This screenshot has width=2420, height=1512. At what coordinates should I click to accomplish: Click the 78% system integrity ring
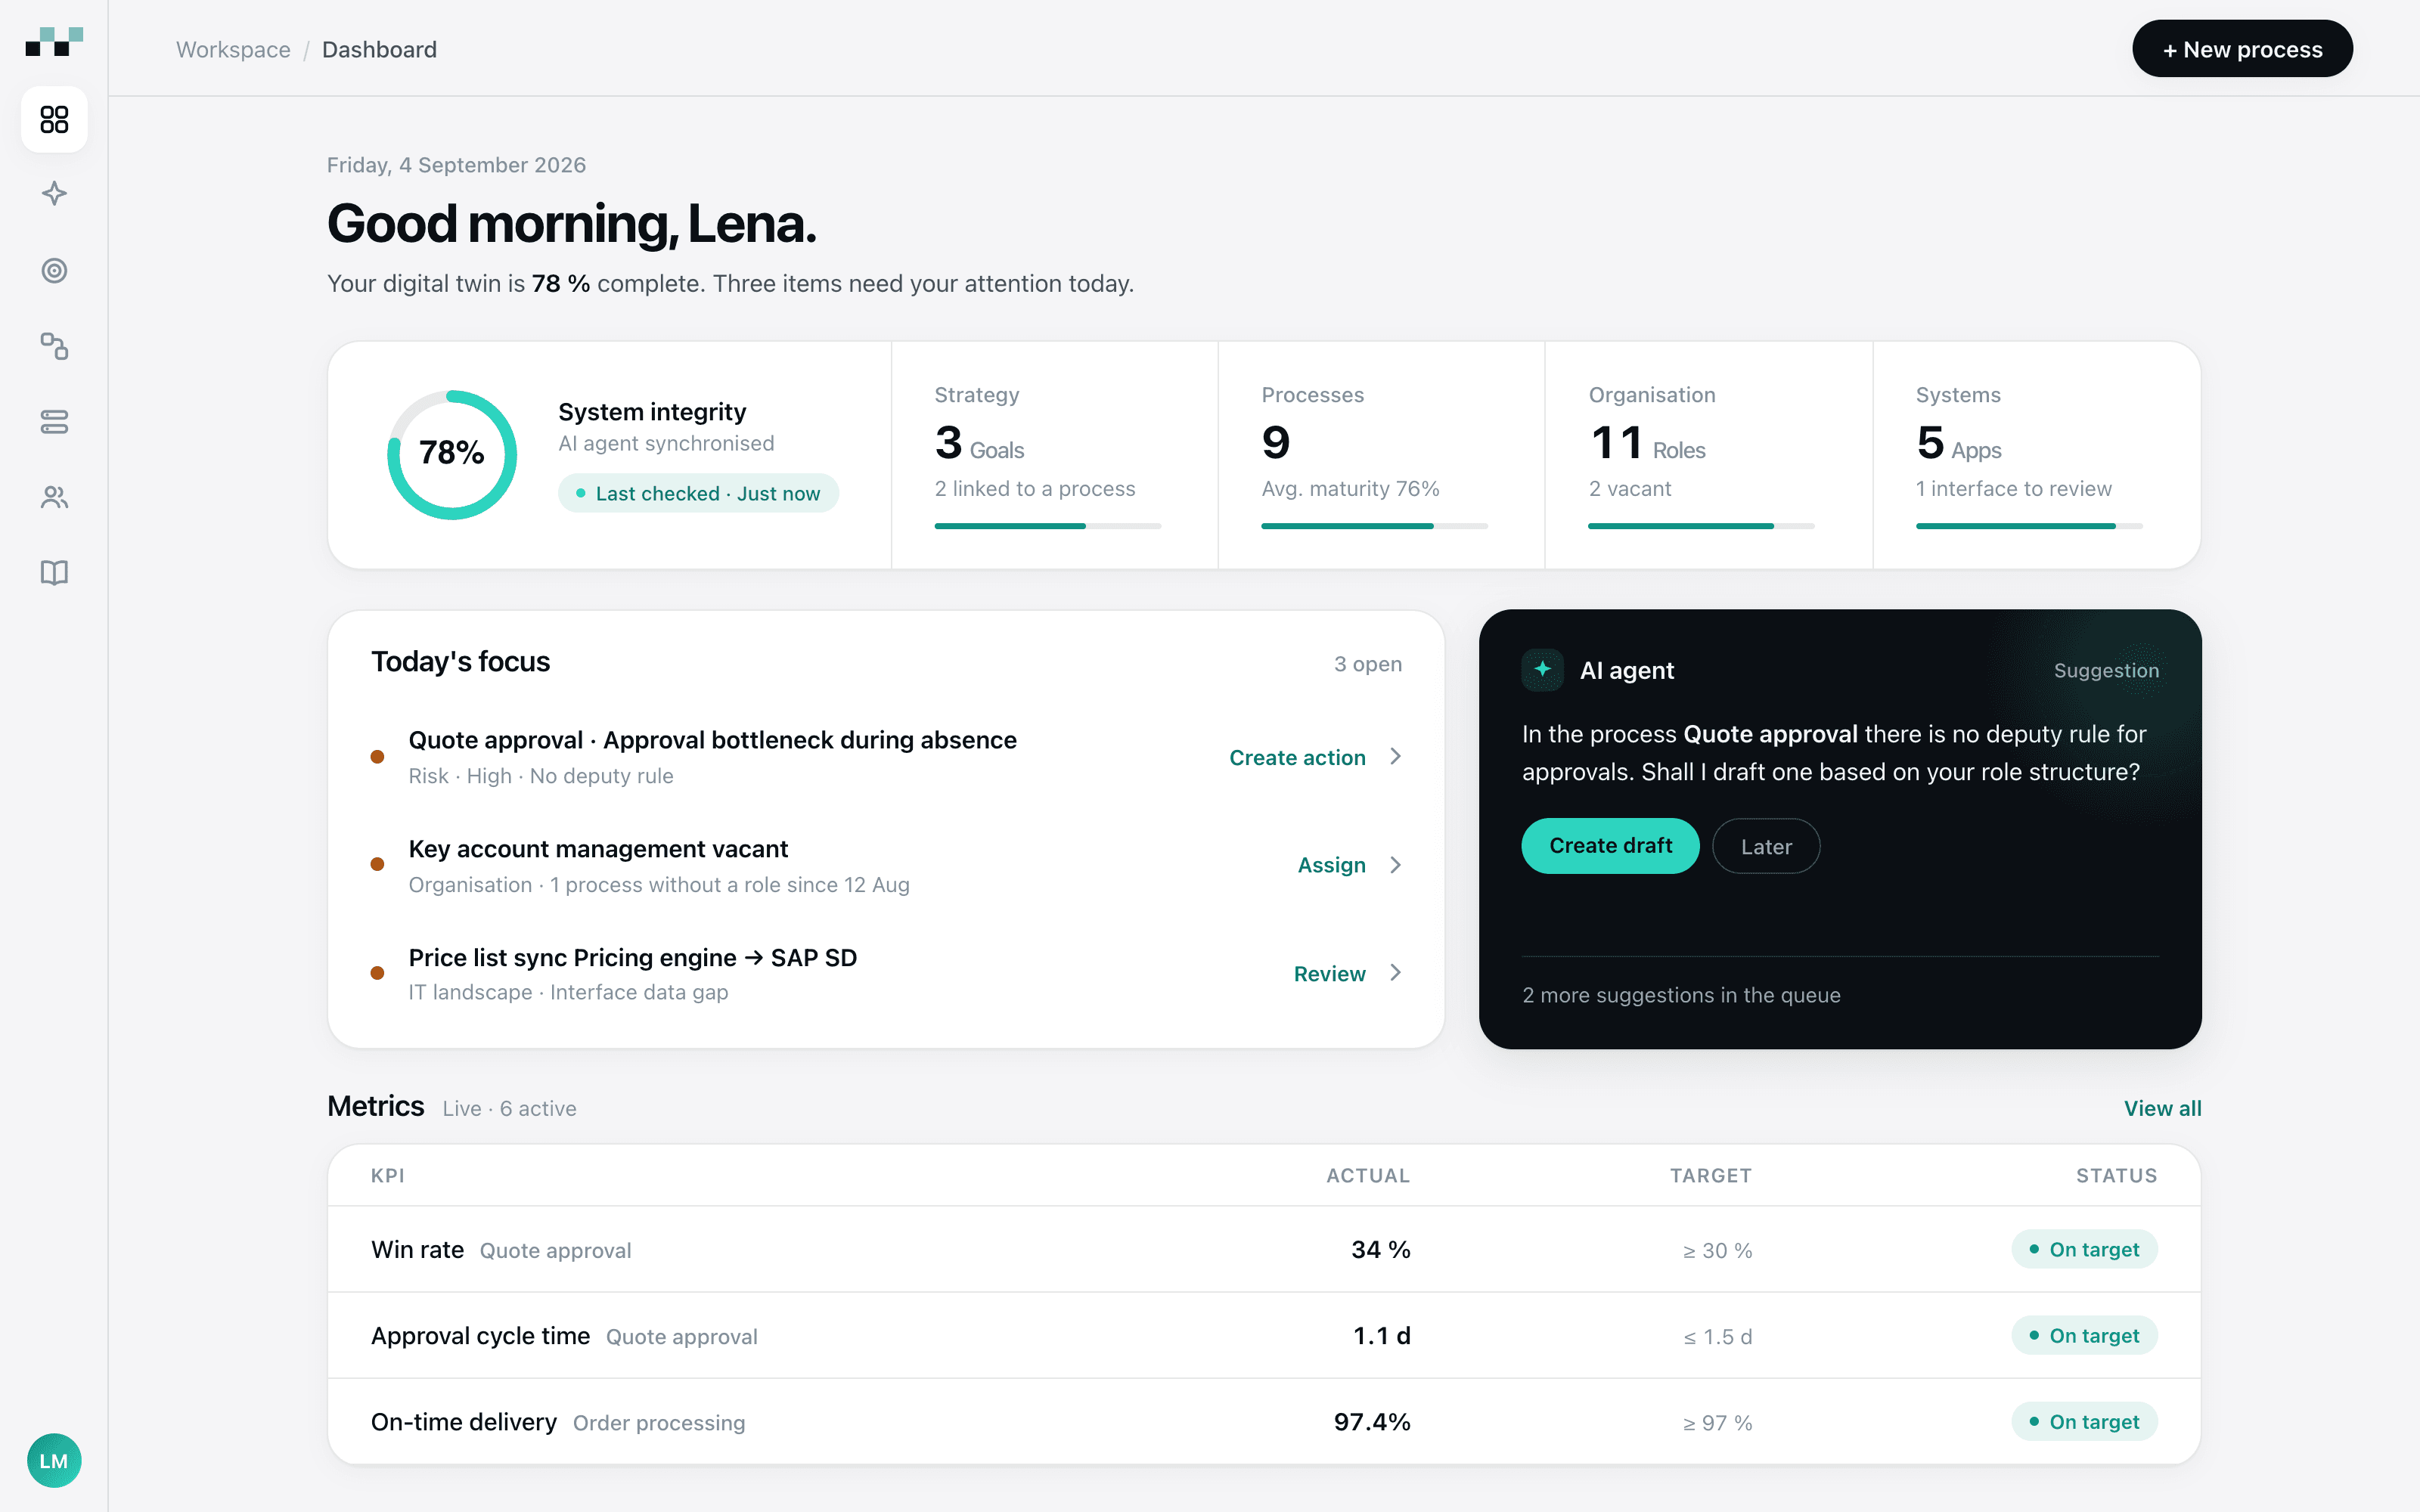click(452, 454)
